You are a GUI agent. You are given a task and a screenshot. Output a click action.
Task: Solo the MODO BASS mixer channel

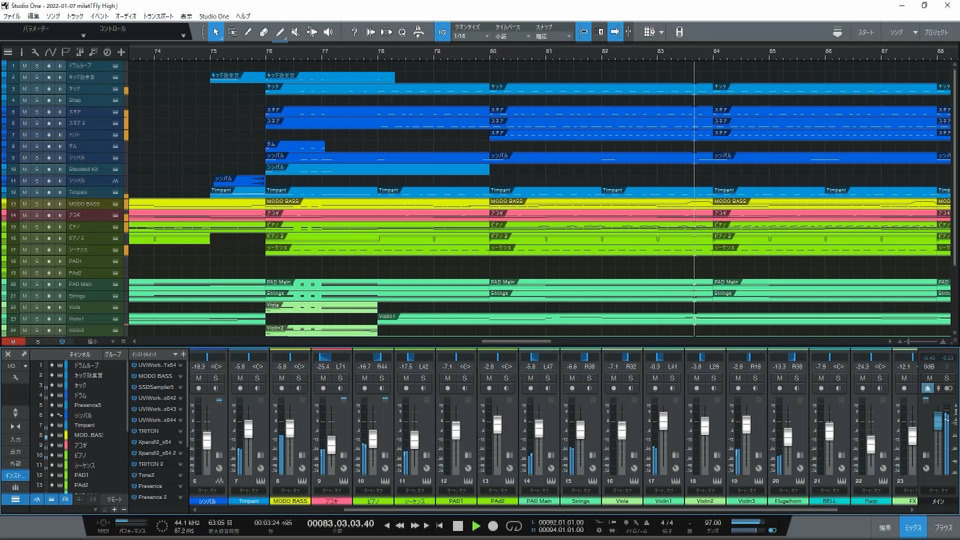[297, 378]
